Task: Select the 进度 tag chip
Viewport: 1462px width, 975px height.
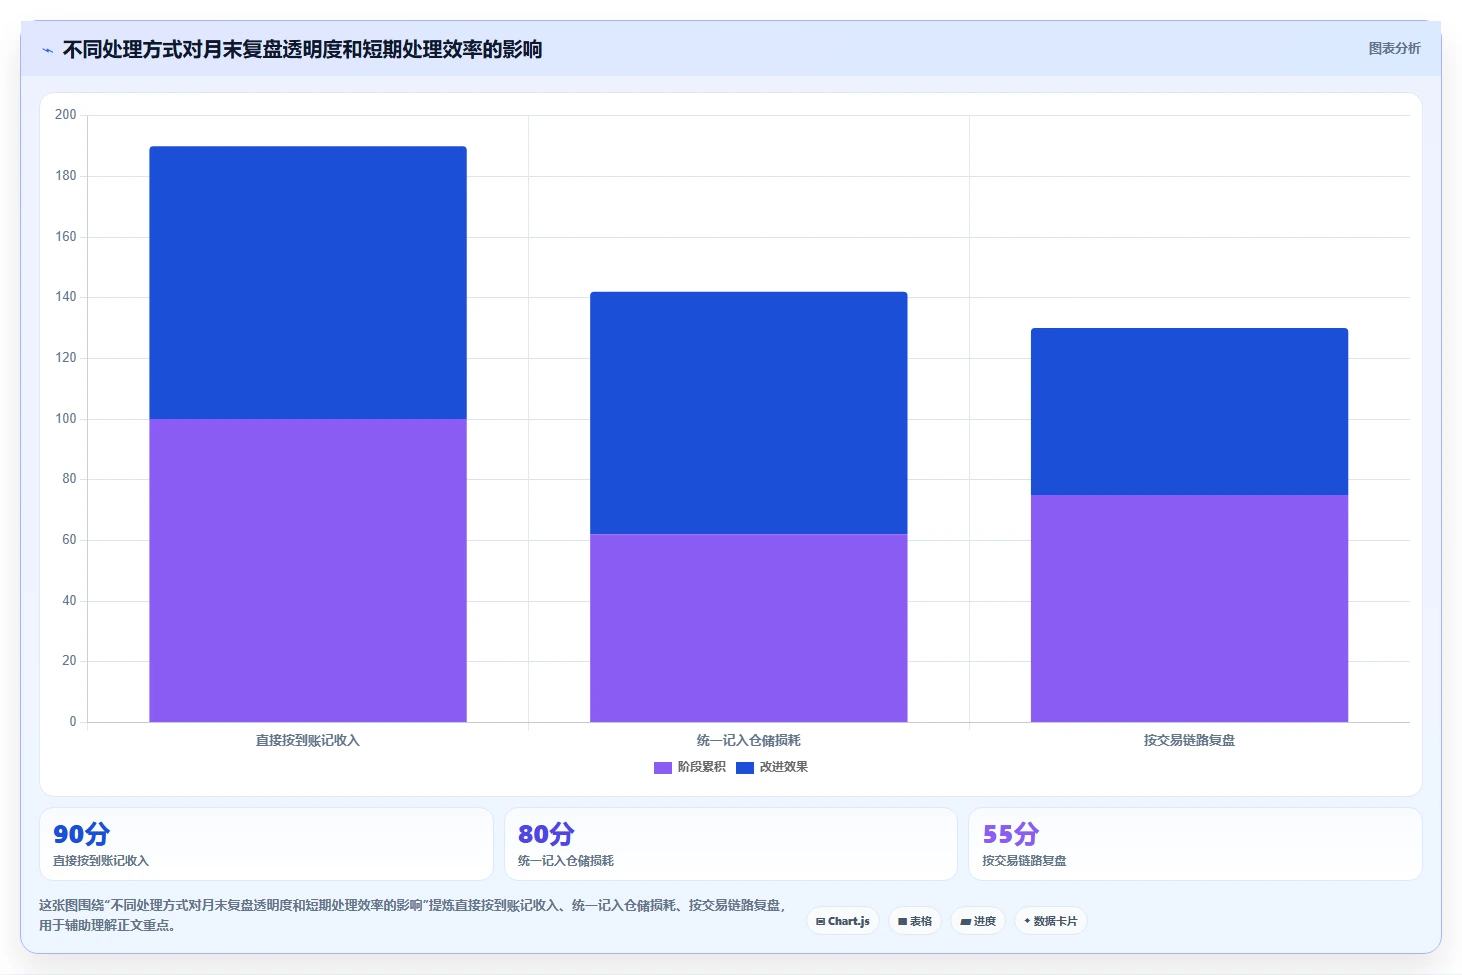Action: coord(978,921)
